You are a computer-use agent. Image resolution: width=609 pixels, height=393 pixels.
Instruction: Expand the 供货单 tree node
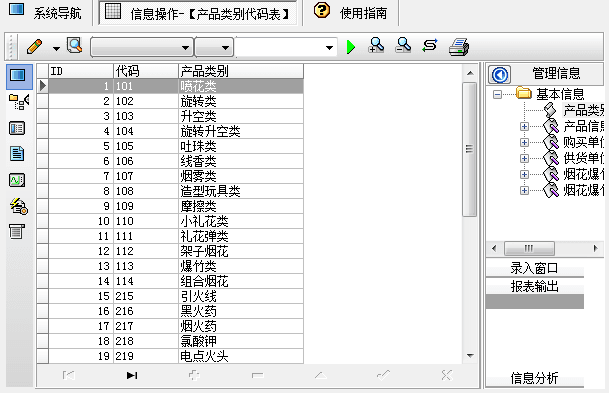[524, 158]
